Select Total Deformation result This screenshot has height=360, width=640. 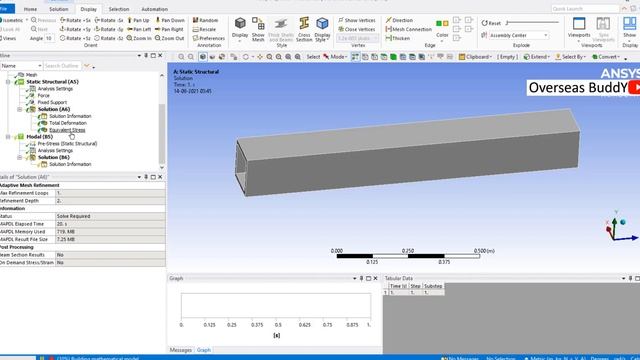point(68,123)
